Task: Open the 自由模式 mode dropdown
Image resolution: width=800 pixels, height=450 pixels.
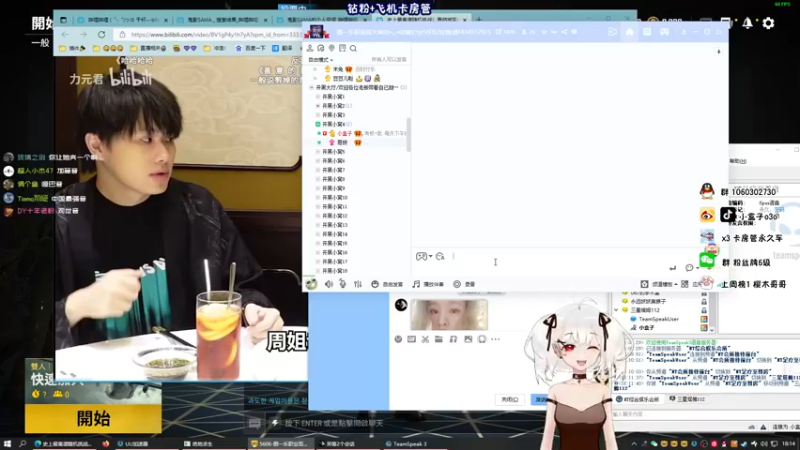Action: [320, 60]
